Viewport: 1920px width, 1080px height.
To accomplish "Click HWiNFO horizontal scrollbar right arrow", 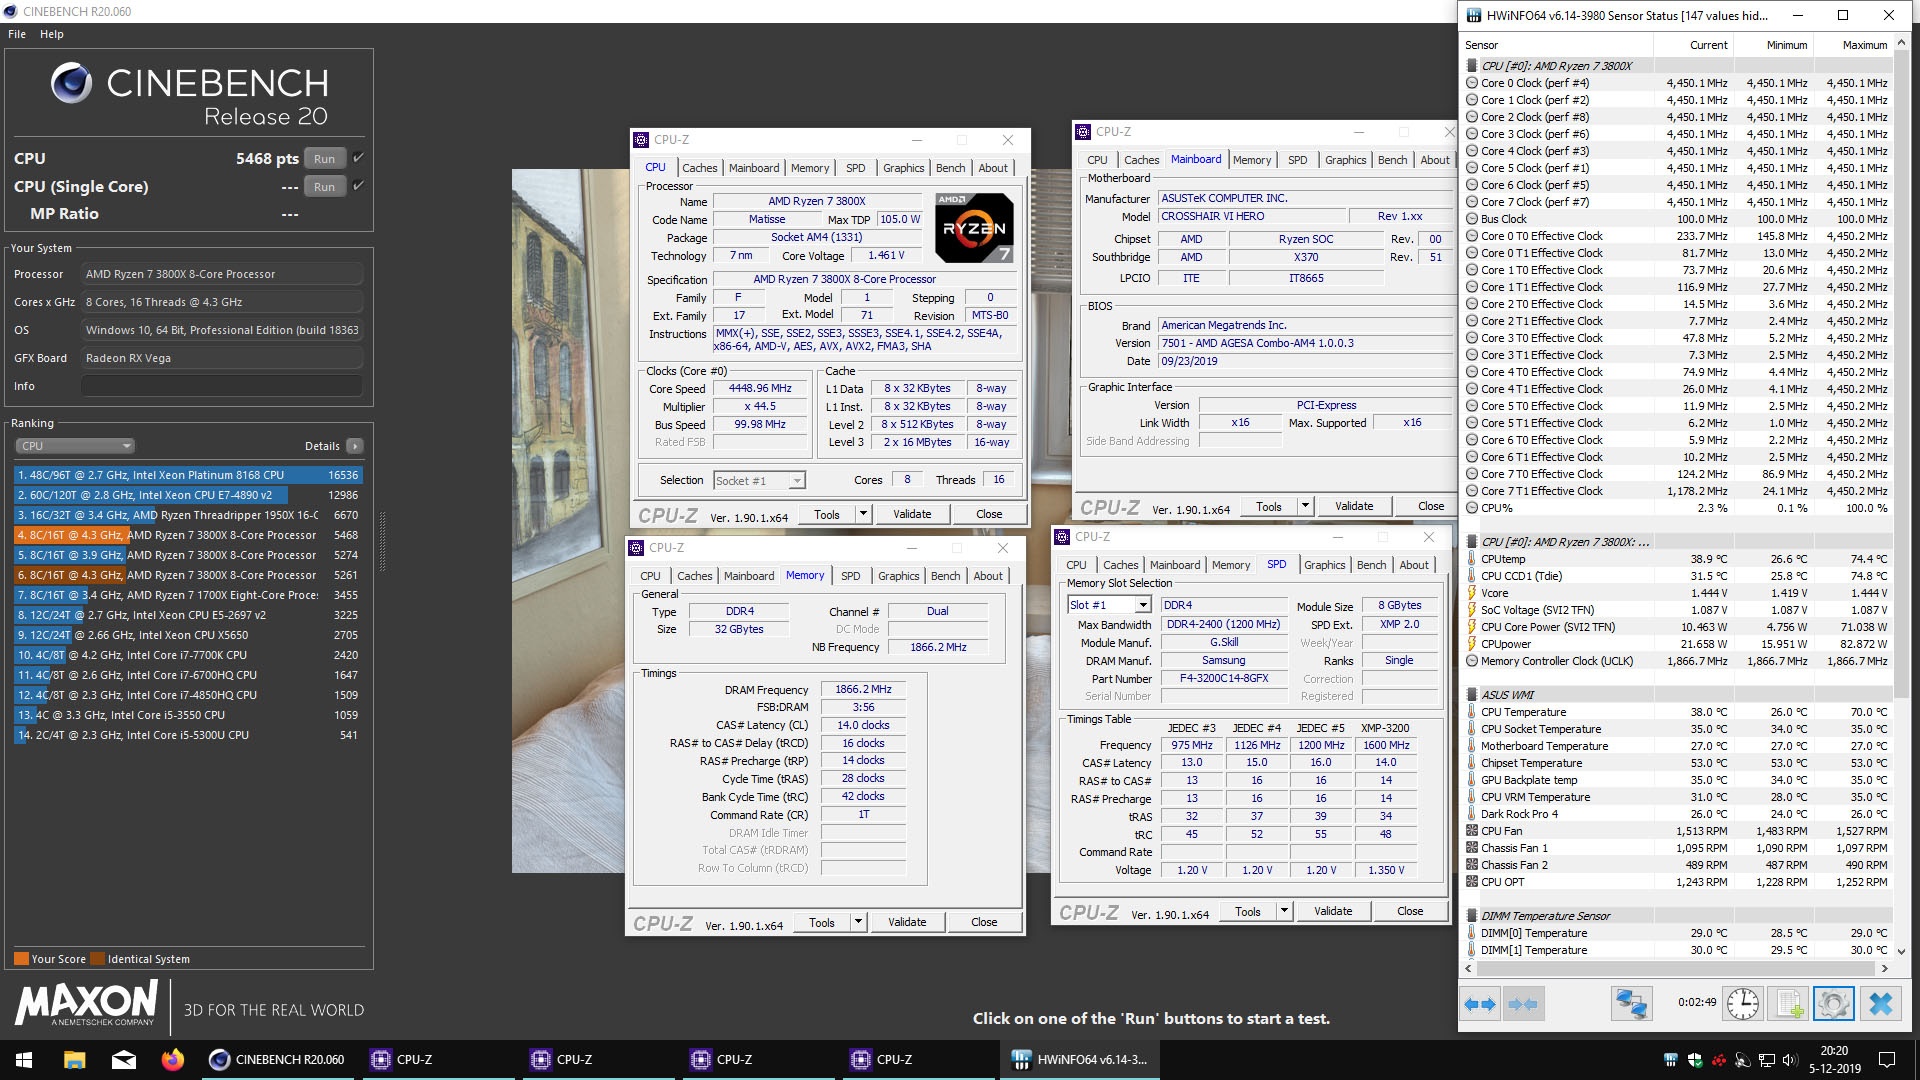I will 1884,968.
